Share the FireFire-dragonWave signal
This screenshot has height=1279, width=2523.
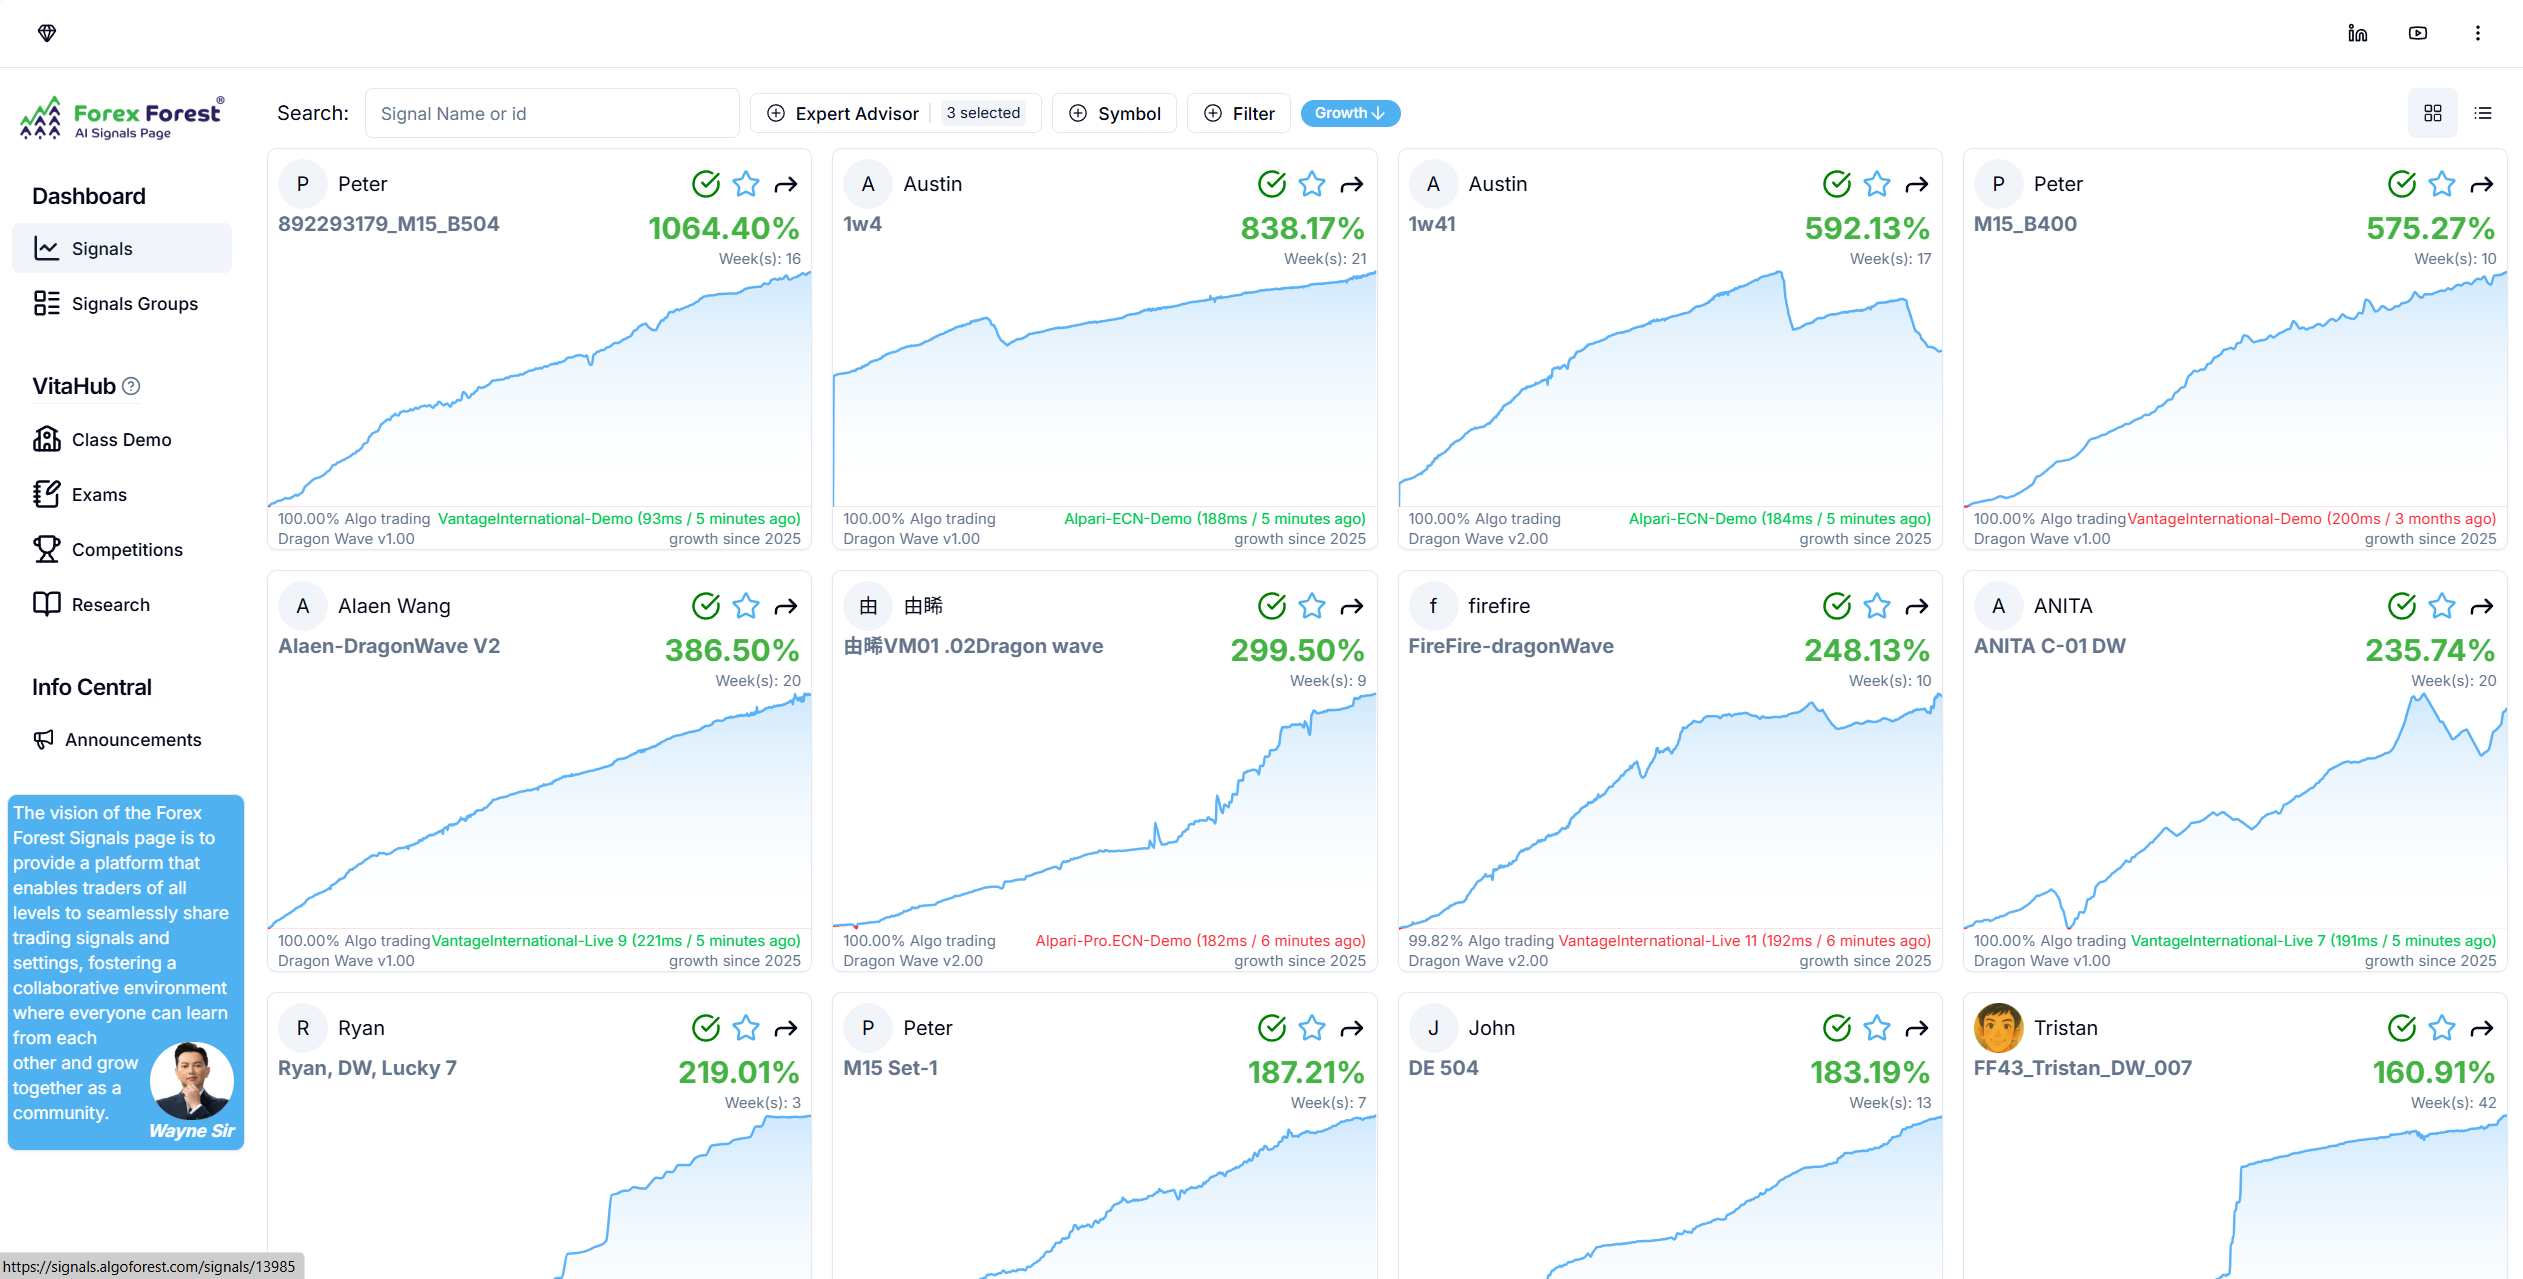[1917, 606]
